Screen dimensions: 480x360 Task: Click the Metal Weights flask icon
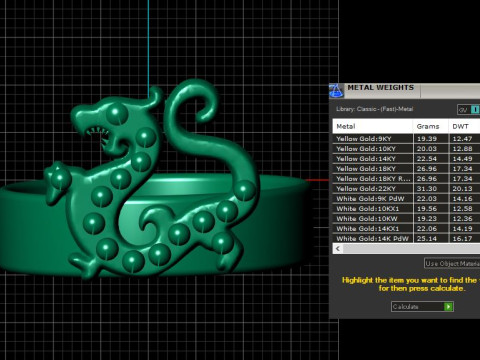click(336, 90)
